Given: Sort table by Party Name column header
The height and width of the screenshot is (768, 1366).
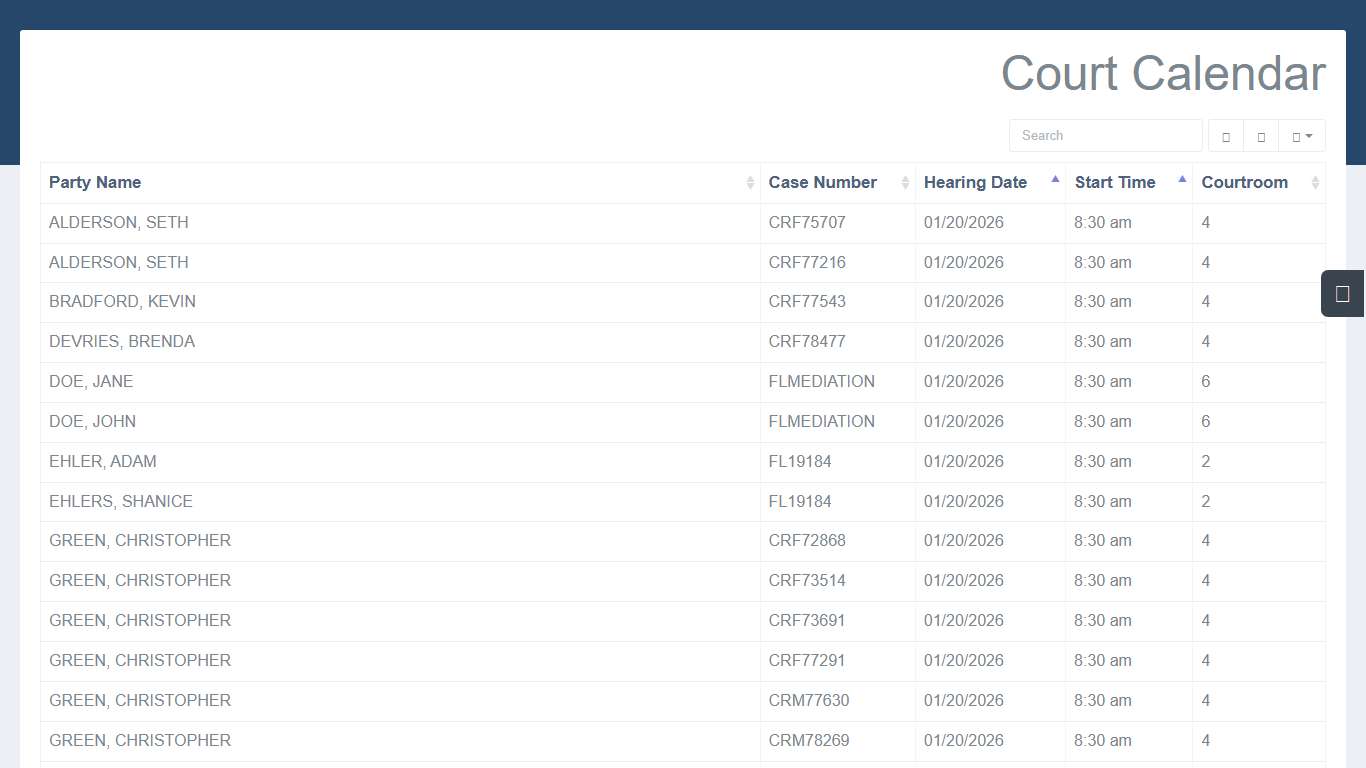Looking at the screenshot, I should [x=95, y=183].
